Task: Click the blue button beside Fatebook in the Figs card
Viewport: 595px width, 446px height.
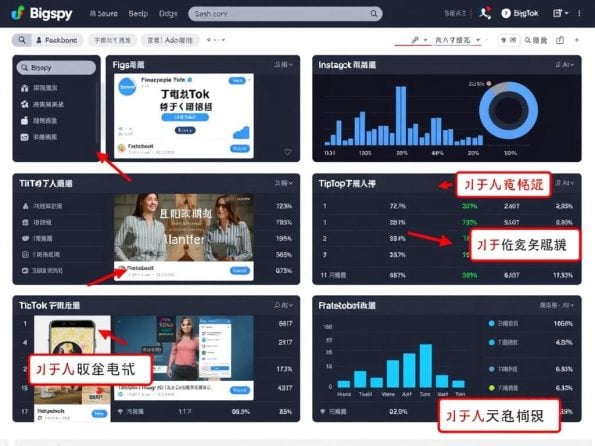Action: point(240,148)
